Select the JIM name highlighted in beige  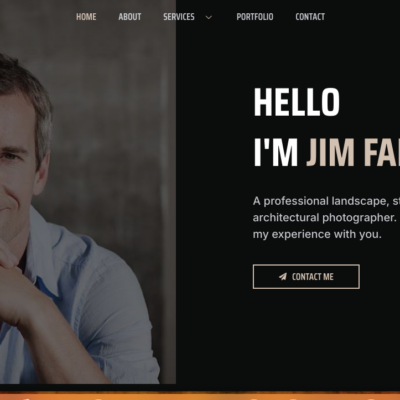click(x=330, y=153)
